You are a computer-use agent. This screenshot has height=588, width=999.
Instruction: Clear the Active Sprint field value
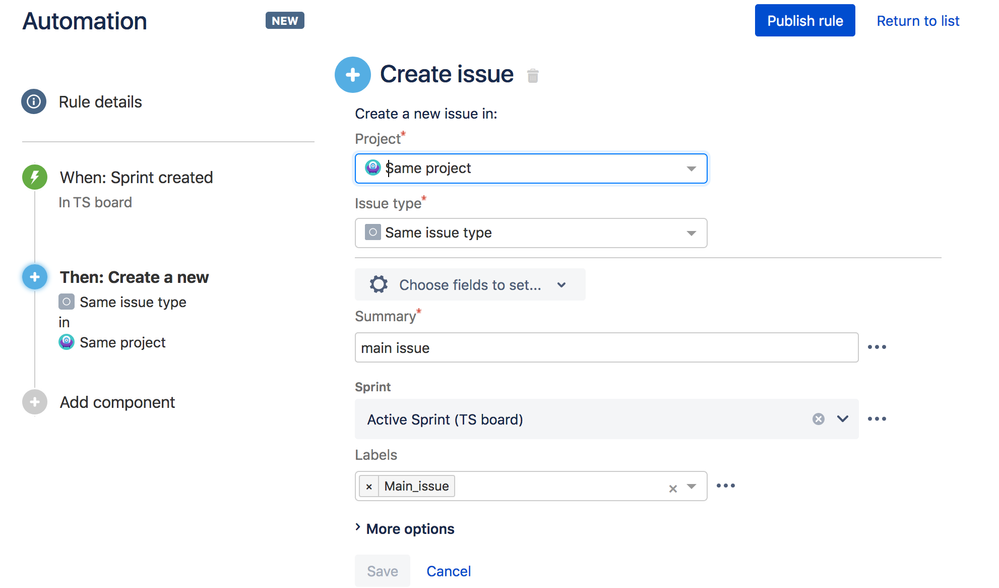818,419
